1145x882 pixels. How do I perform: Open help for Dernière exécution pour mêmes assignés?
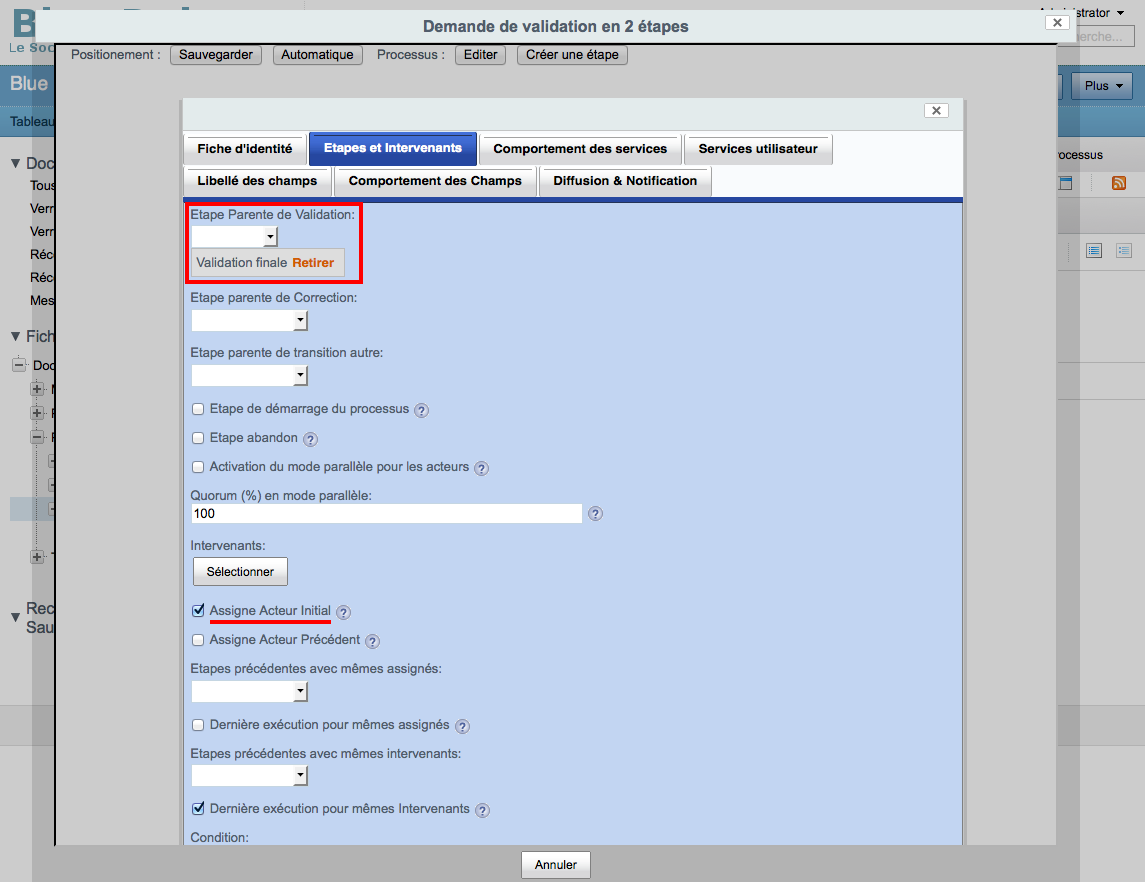[x=462, y=726]
